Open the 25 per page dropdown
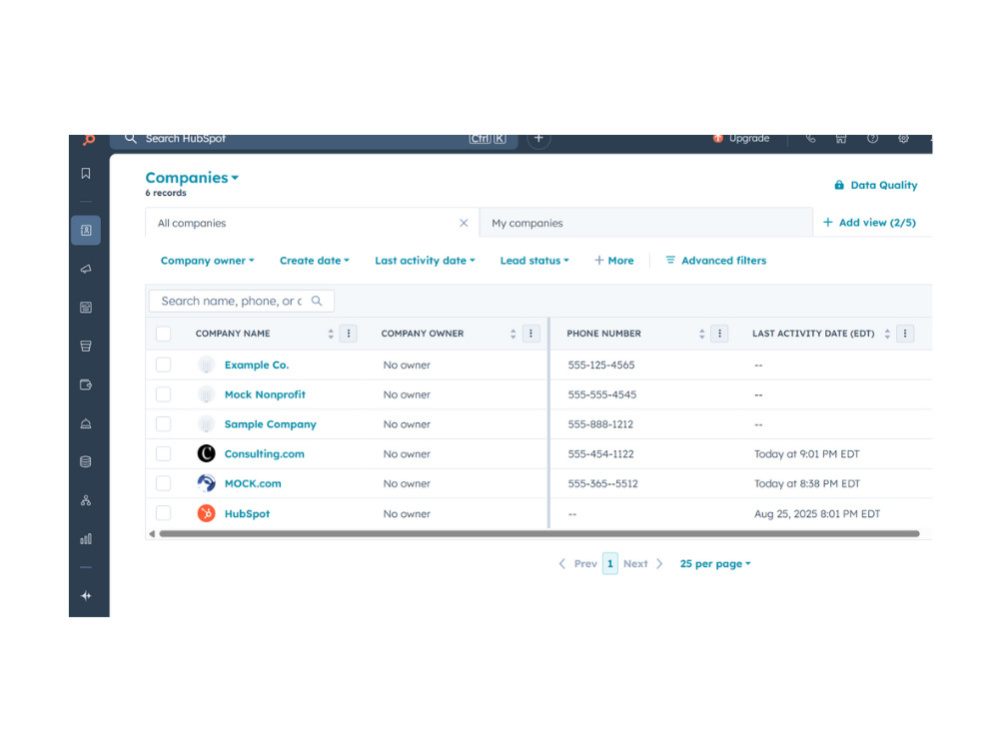Image resolution: width=1000 pixels, height=750 pixels. (715, 564)
